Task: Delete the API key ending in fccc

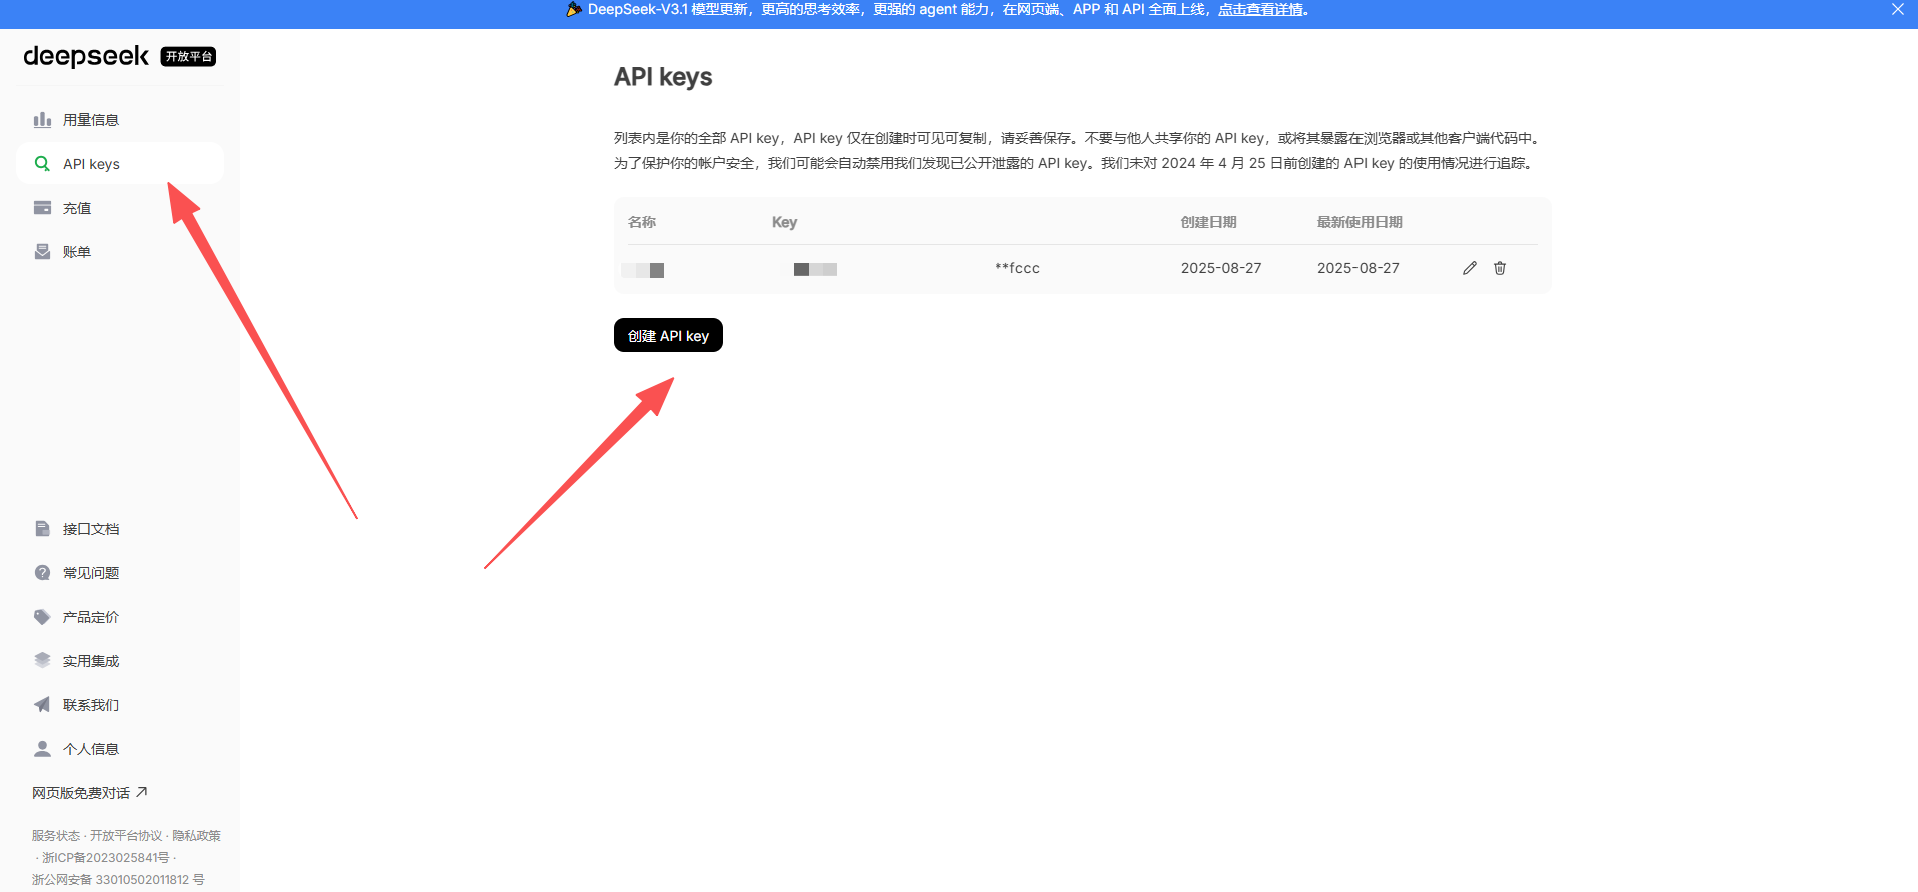Action: click(x=1500, y=268)
